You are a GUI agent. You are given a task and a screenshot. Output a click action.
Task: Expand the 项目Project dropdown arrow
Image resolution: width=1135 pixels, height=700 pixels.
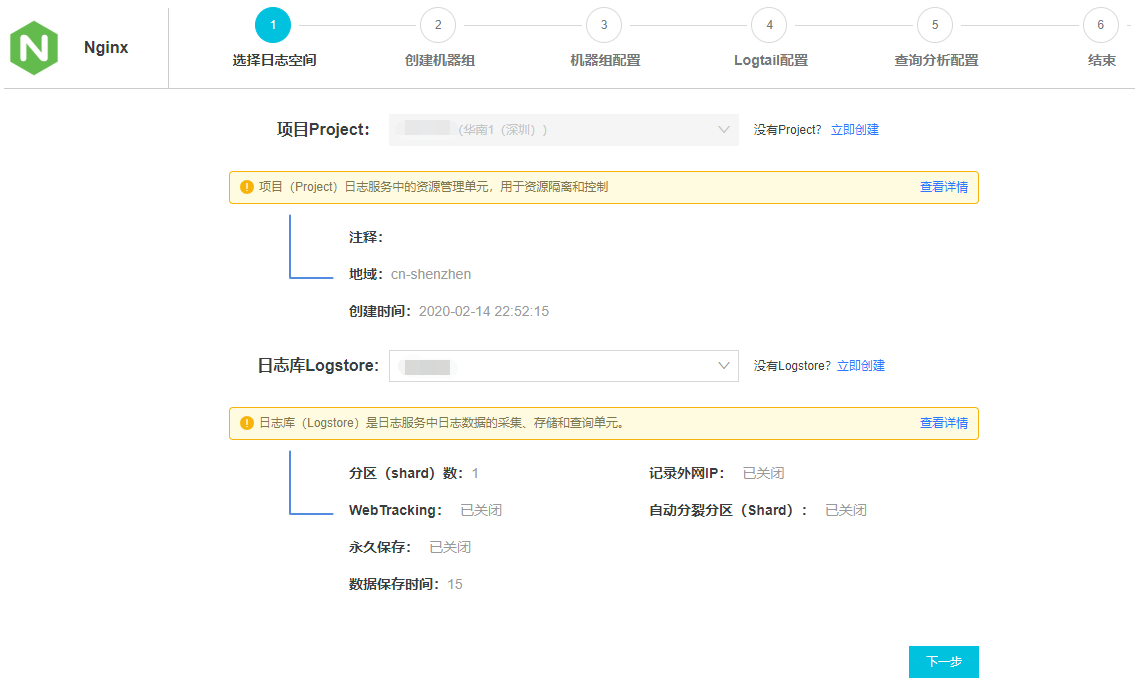pyautogui.click(x=724, y=130)
